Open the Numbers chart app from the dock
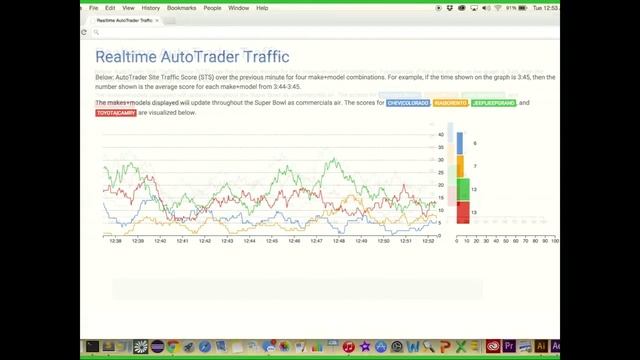This screenshot has width=640, height=360. [317, 347]
